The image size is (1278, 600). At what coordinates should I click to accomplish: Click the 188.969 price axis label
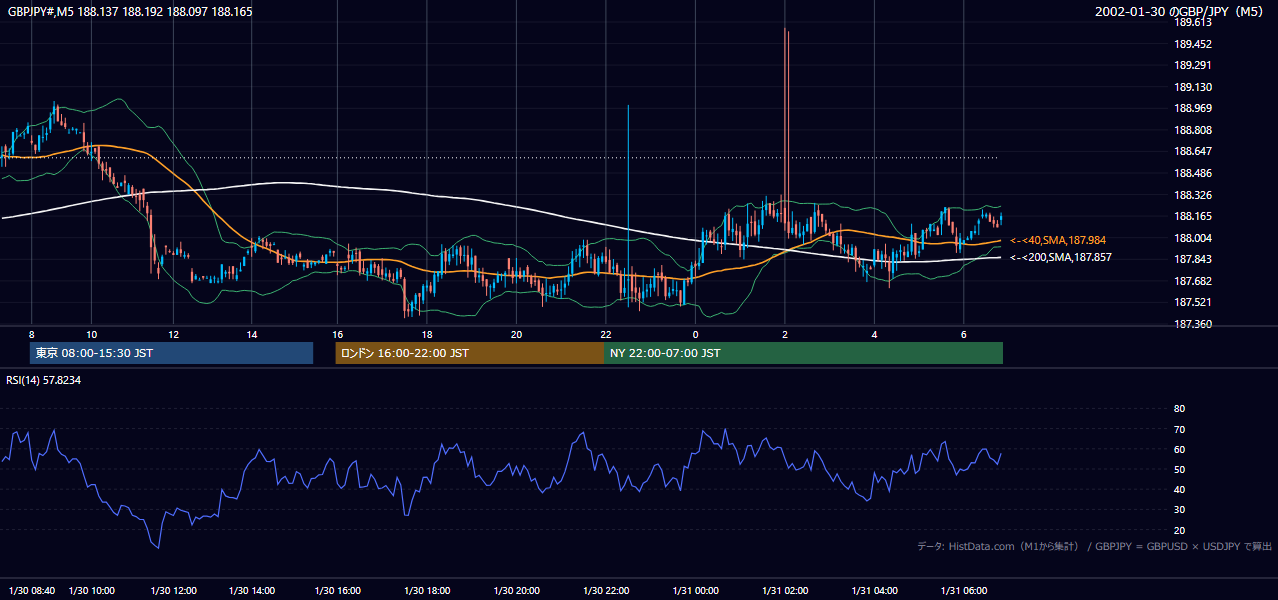tap(1193, 108)
